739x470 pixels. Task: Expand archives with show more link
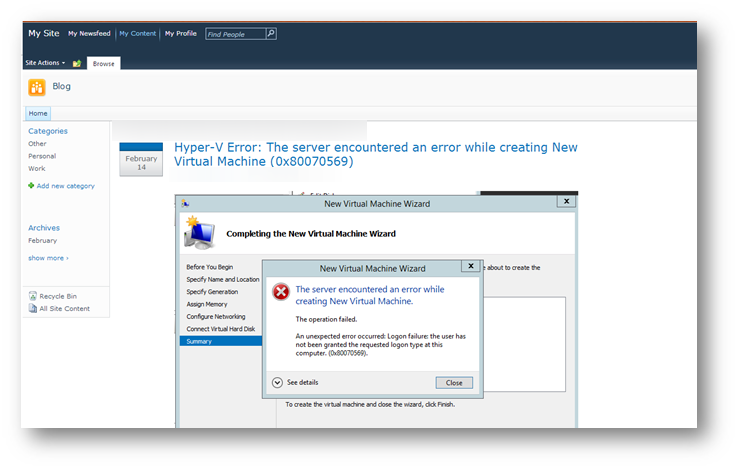click(48, 258)
